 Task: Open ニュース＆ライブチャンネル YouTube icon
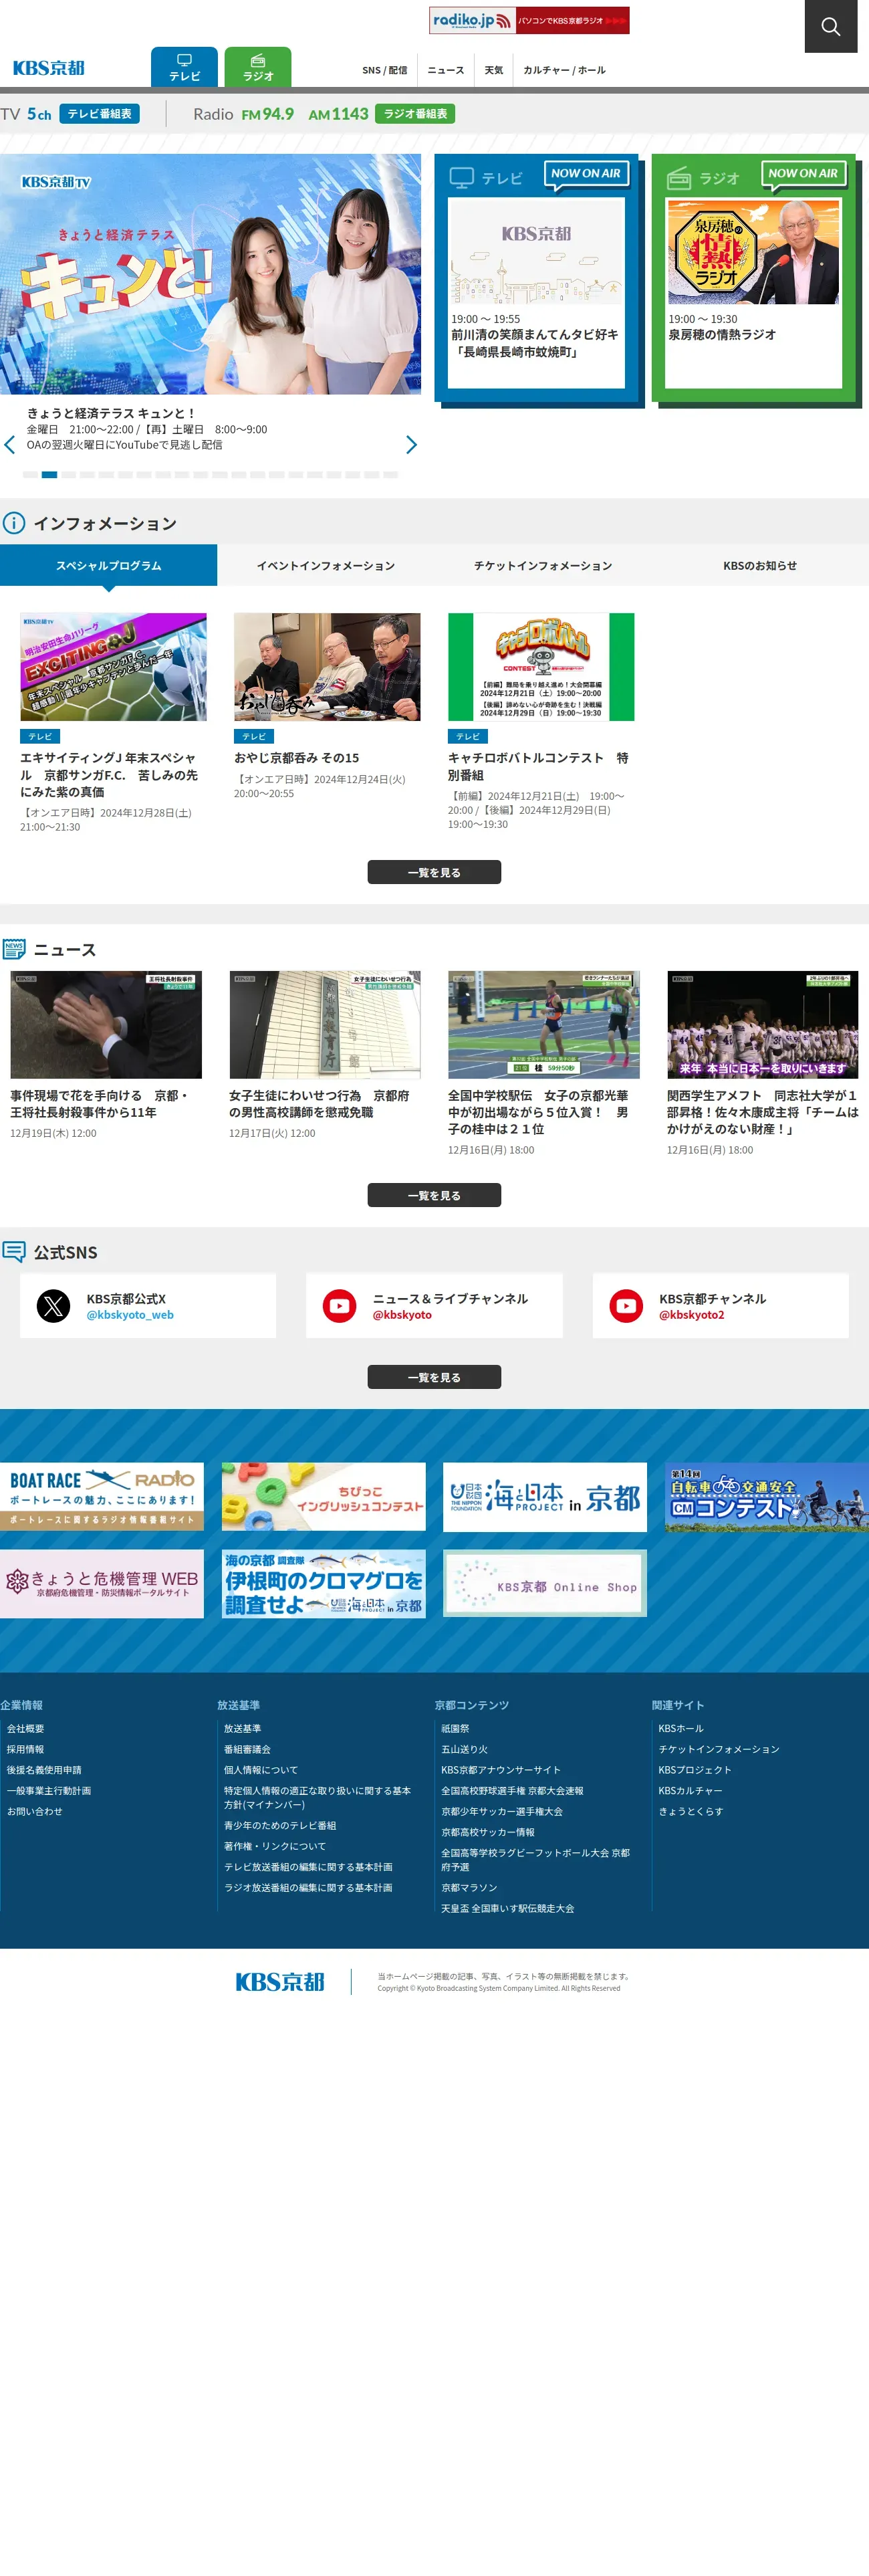point(340,1306)
